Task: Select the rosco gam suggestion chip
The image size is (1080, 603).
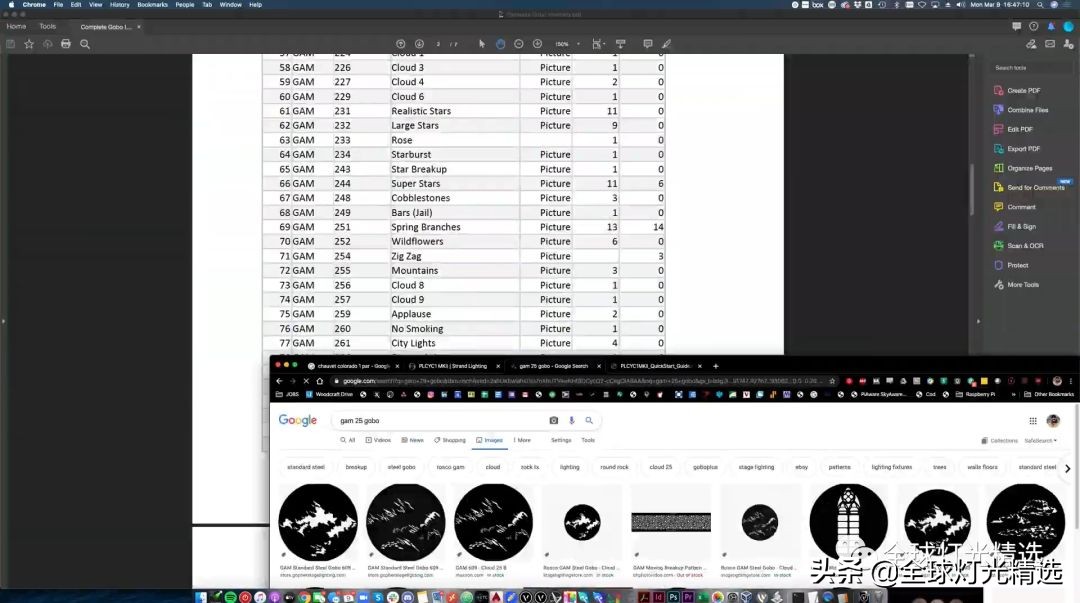Action: pyautogui.click(x=450, y=467)
